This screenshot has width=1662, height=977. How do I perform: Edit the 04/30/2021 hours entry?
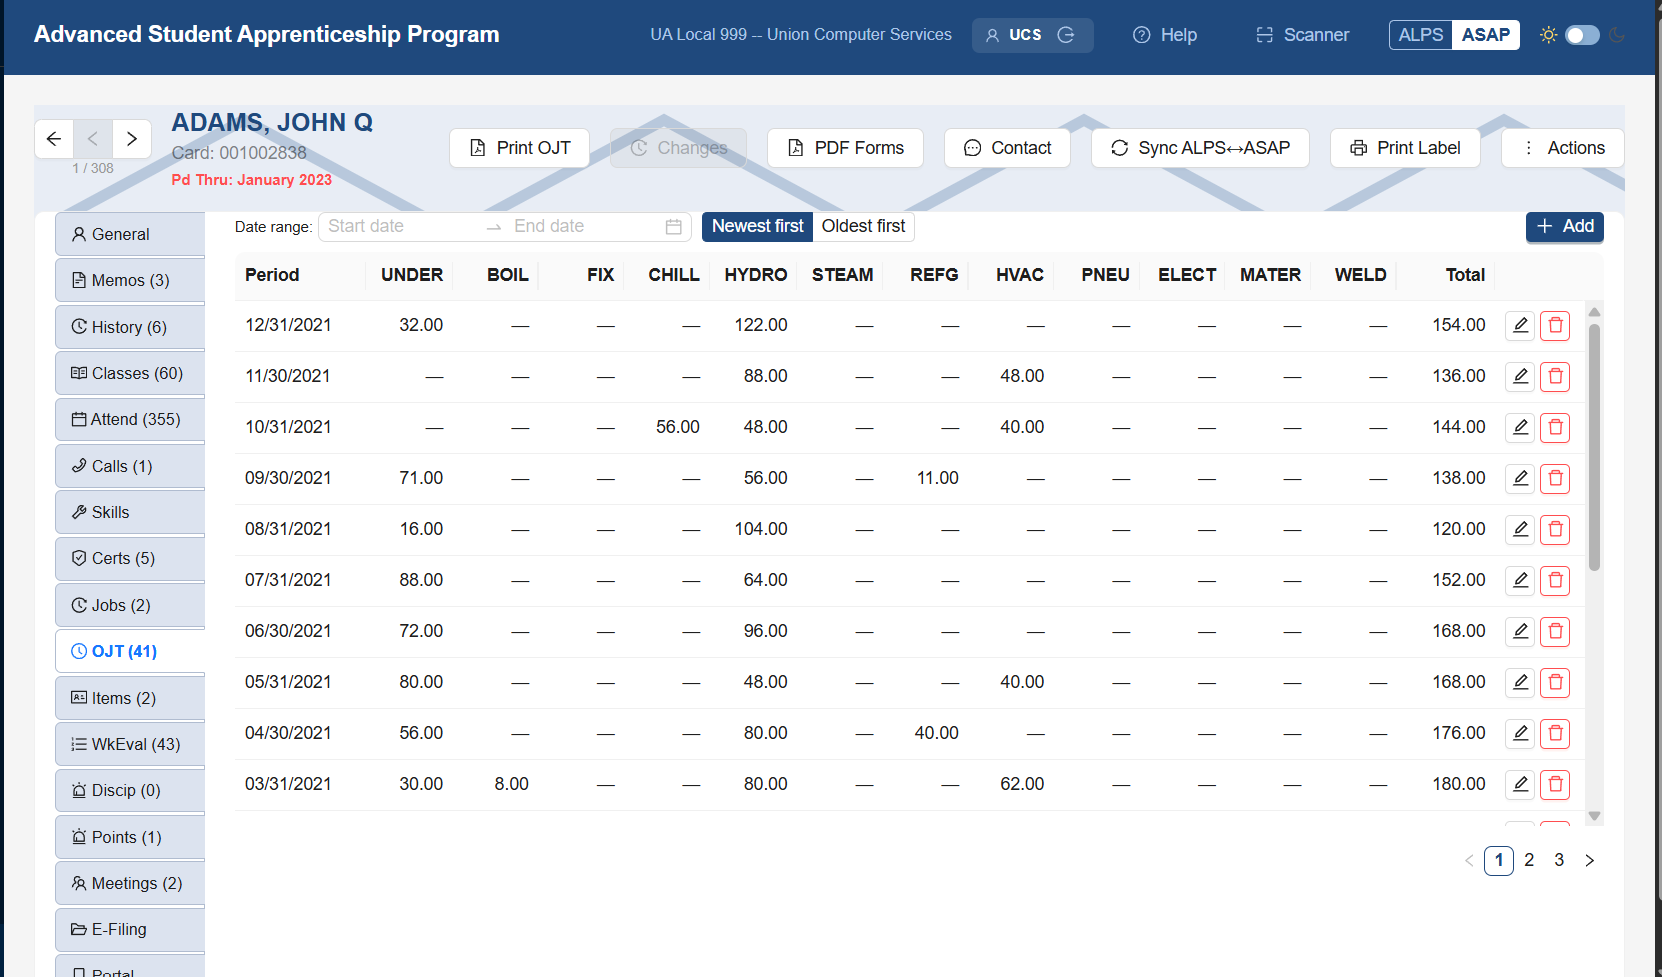1520,733
